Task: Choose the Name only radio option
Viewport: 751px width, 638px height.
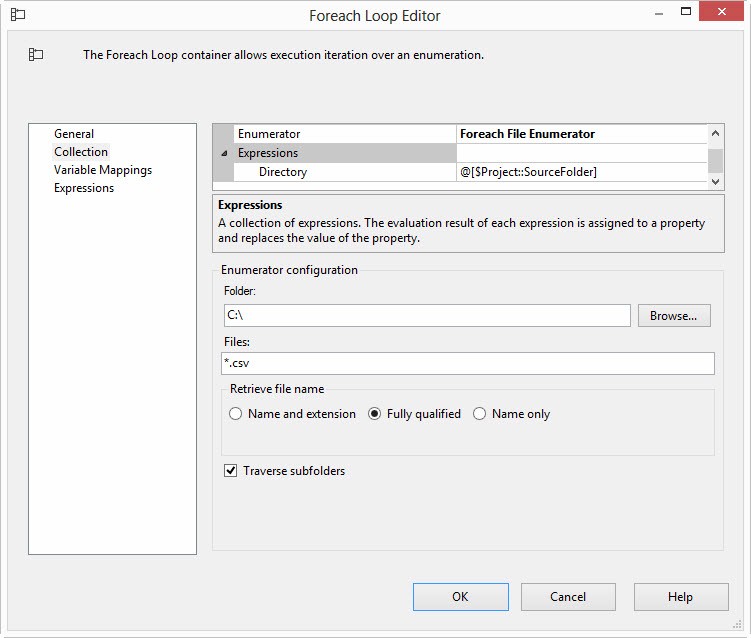Action: [480, 414]
